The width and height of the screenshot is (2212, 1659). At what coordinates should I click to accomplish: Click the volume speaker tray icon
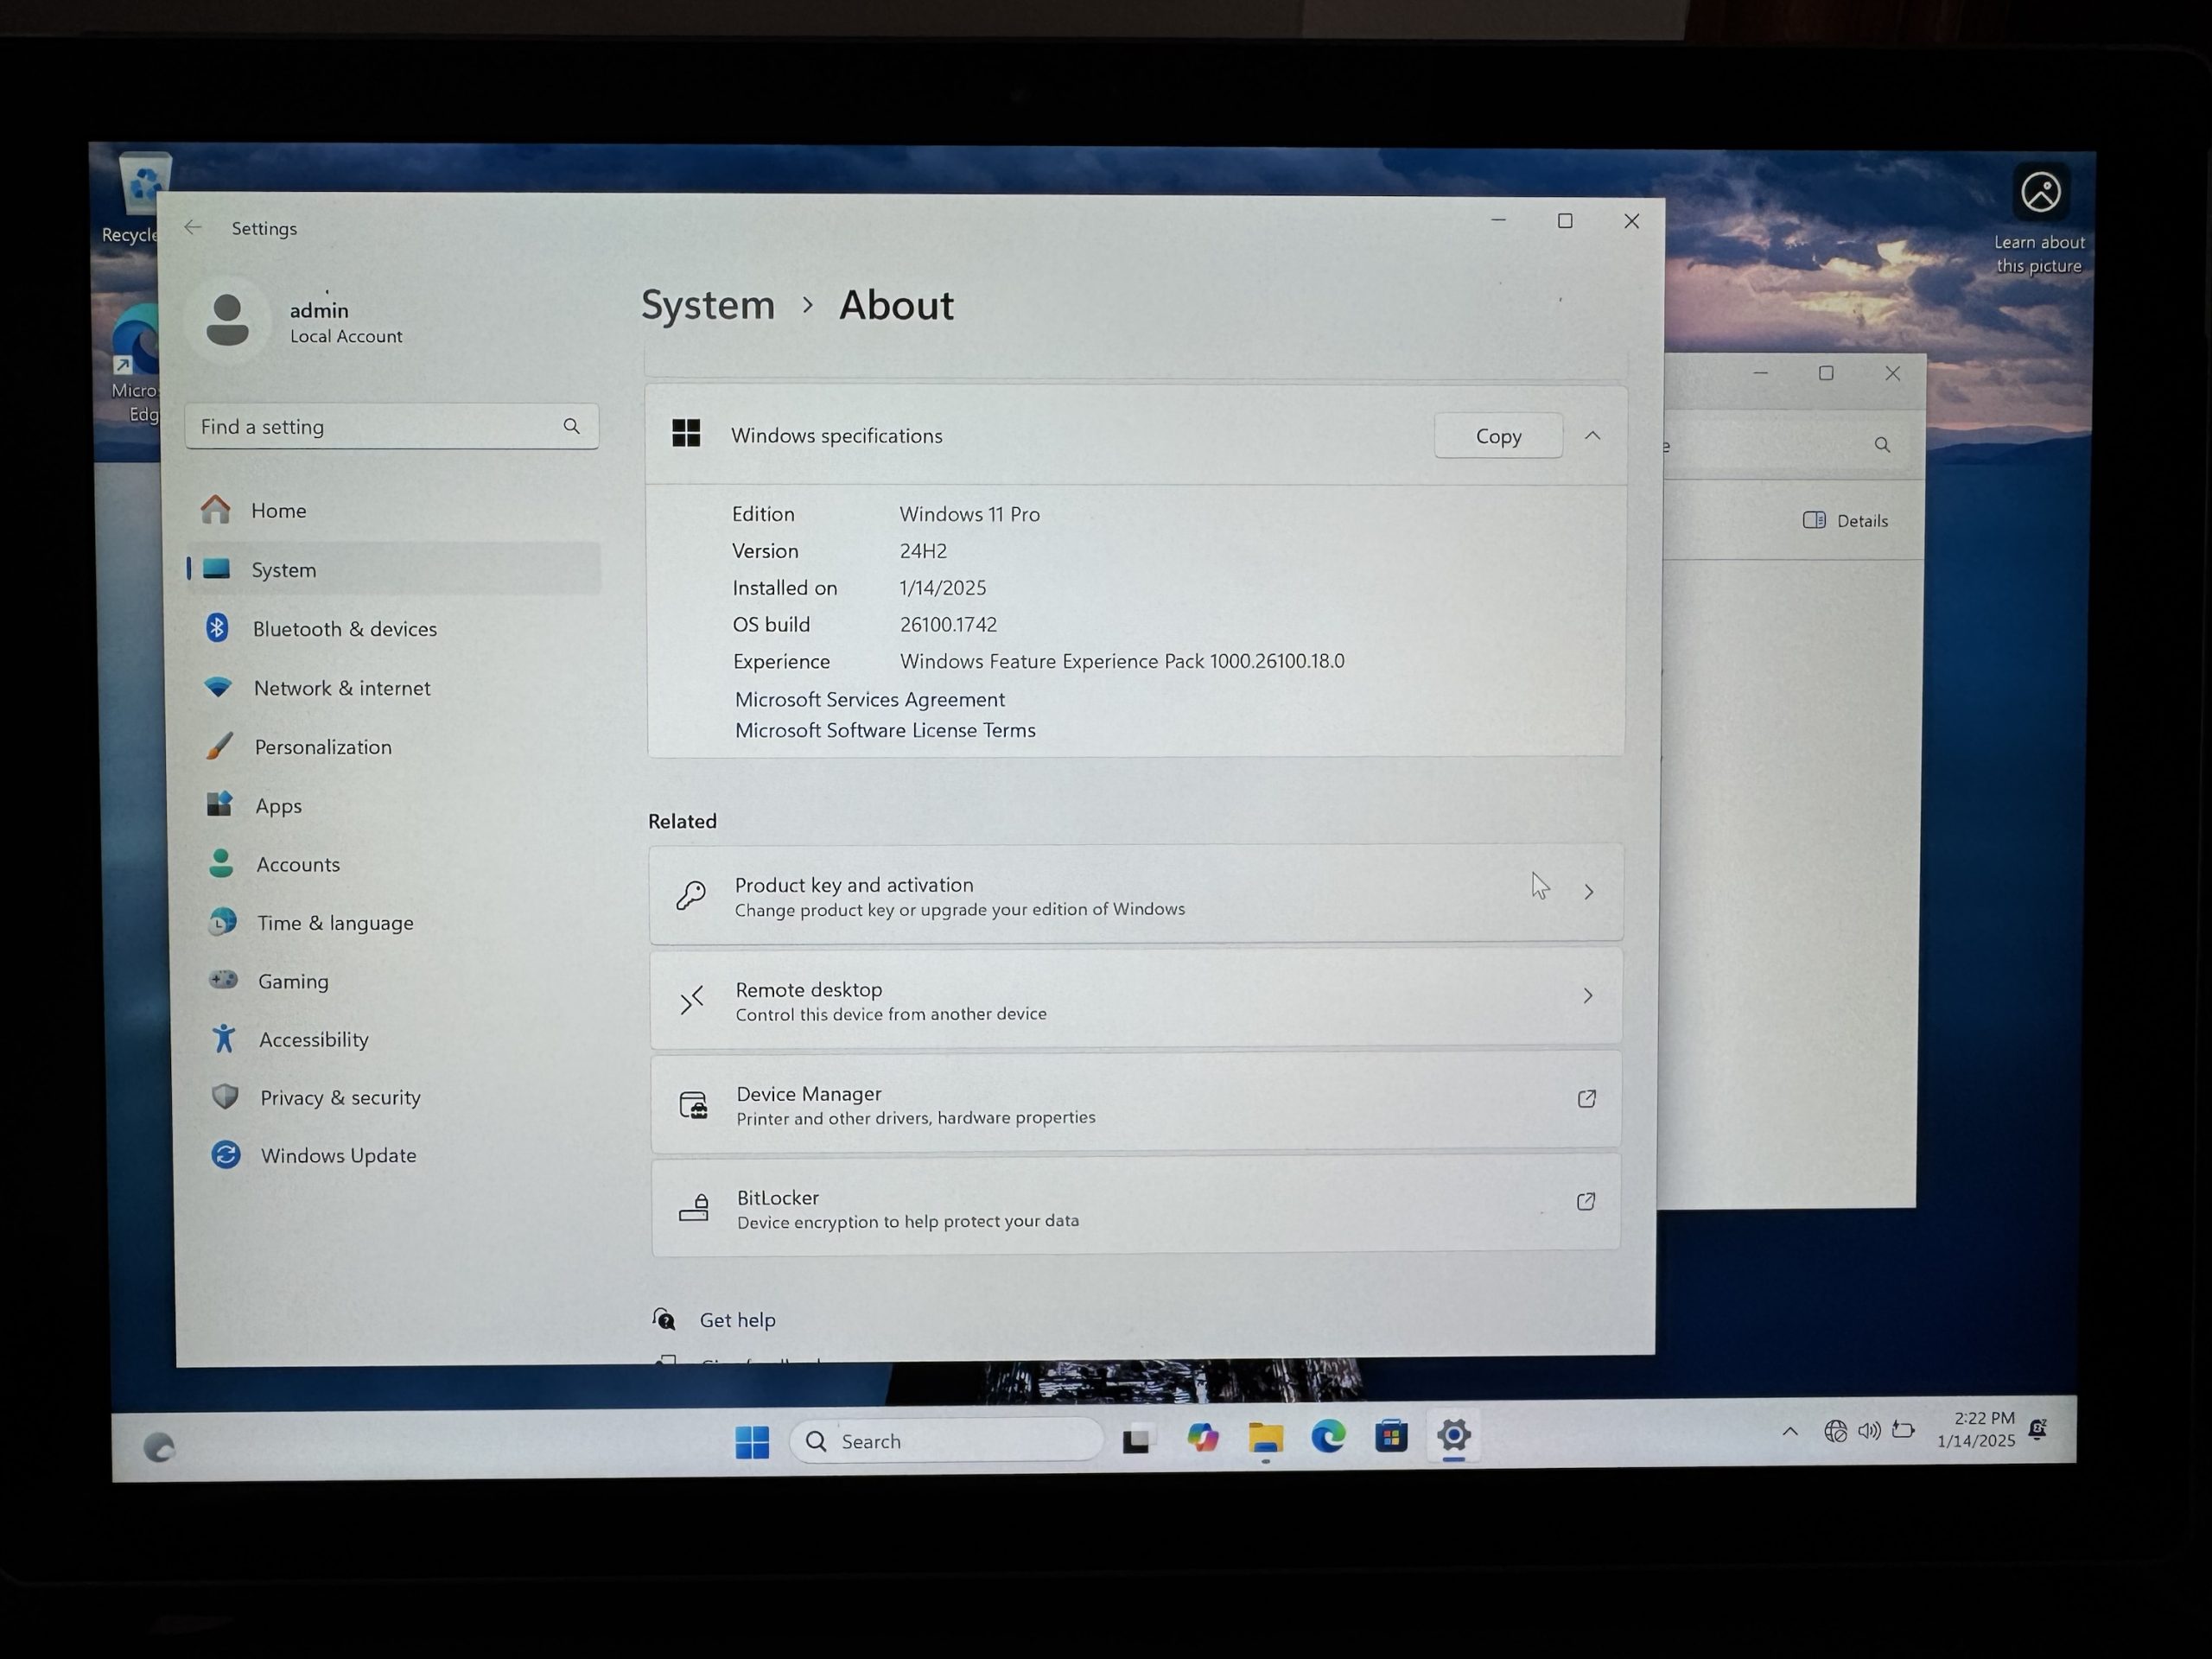click(1869, 1431)
